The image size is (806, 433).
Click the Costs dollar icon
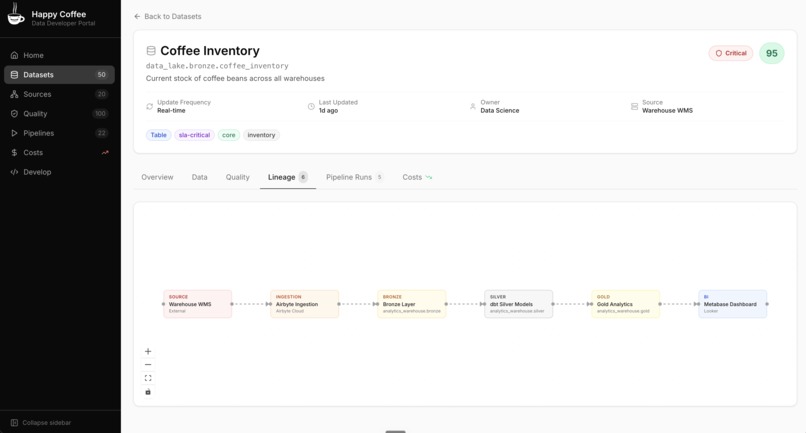tap(14, 153)
